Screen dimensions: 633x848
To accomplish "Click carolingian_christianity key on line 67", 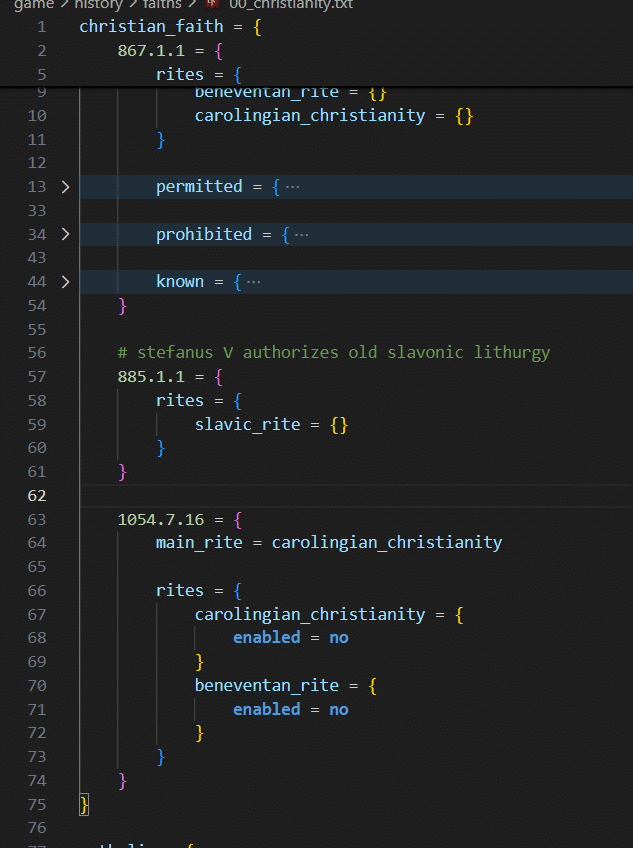I will [x=310, y=615].
